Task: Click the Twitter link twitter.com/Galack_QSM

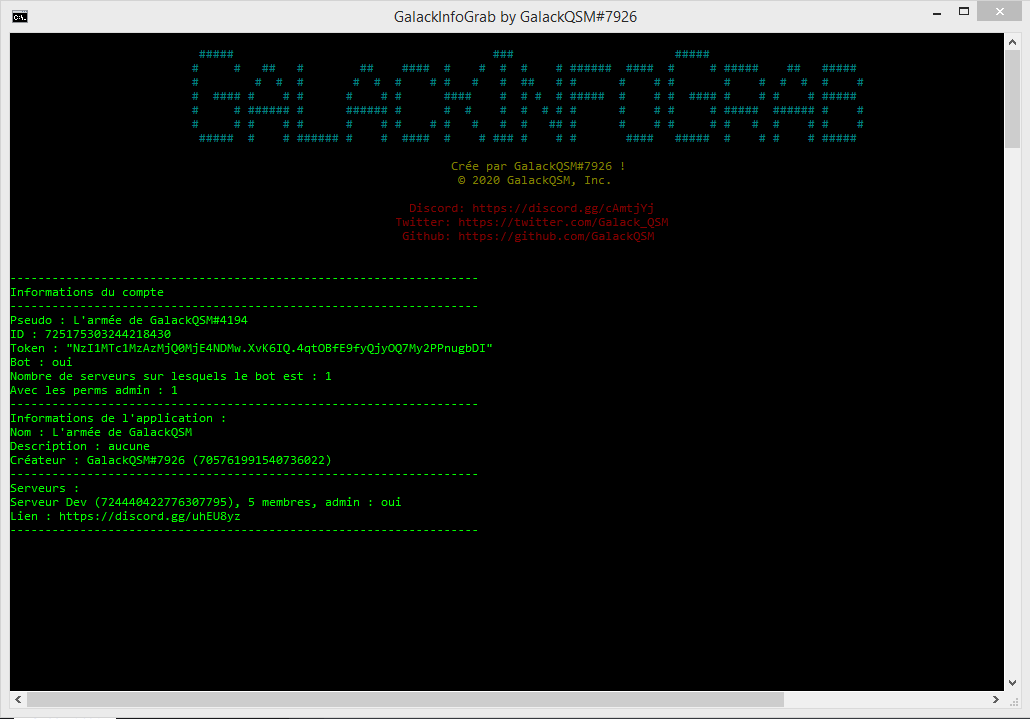Action: pyautogui.click(x=563, y=222)
